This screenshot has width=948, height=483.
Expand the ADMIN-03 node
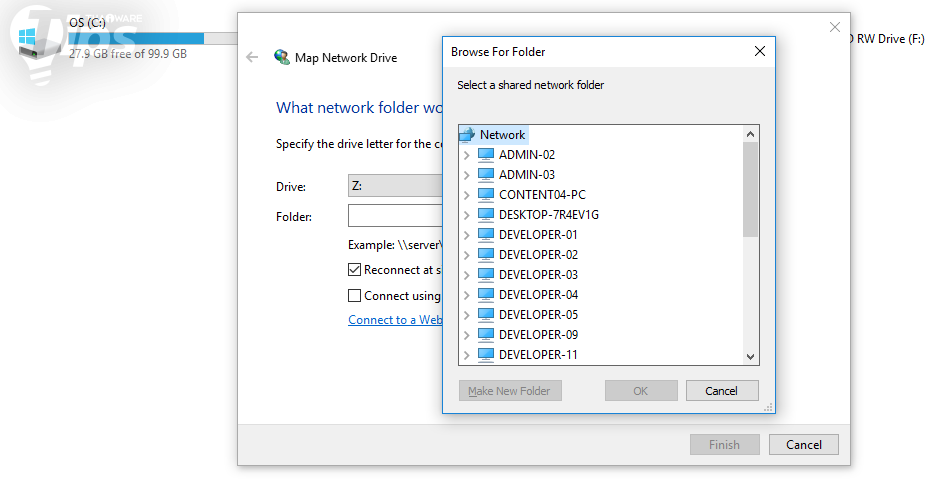pos(467,175)
